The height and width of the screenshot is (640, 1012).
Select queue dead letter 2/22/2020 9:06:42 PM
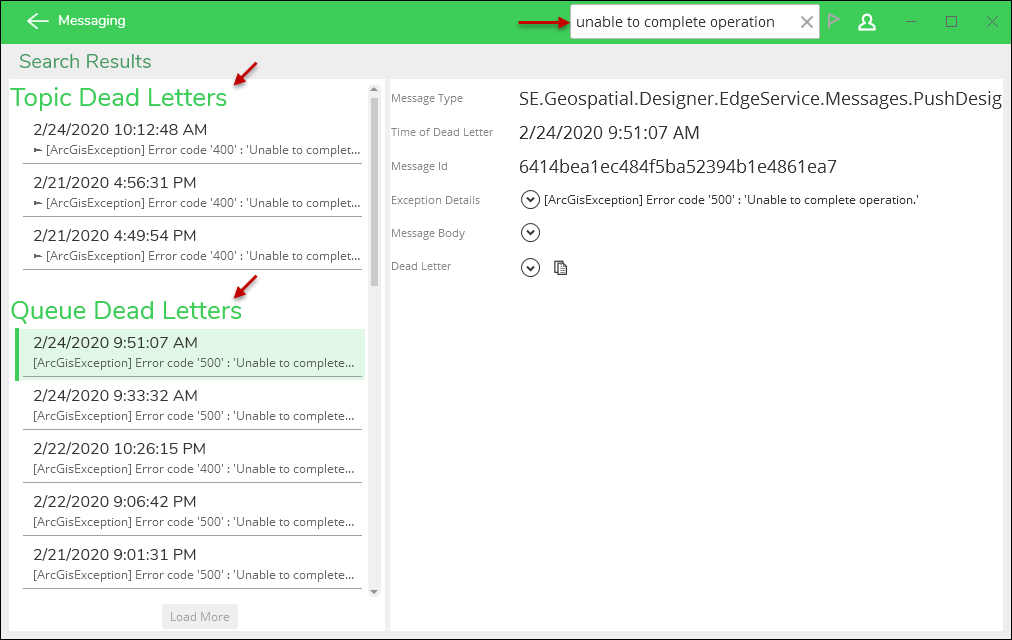pos(192,511)
